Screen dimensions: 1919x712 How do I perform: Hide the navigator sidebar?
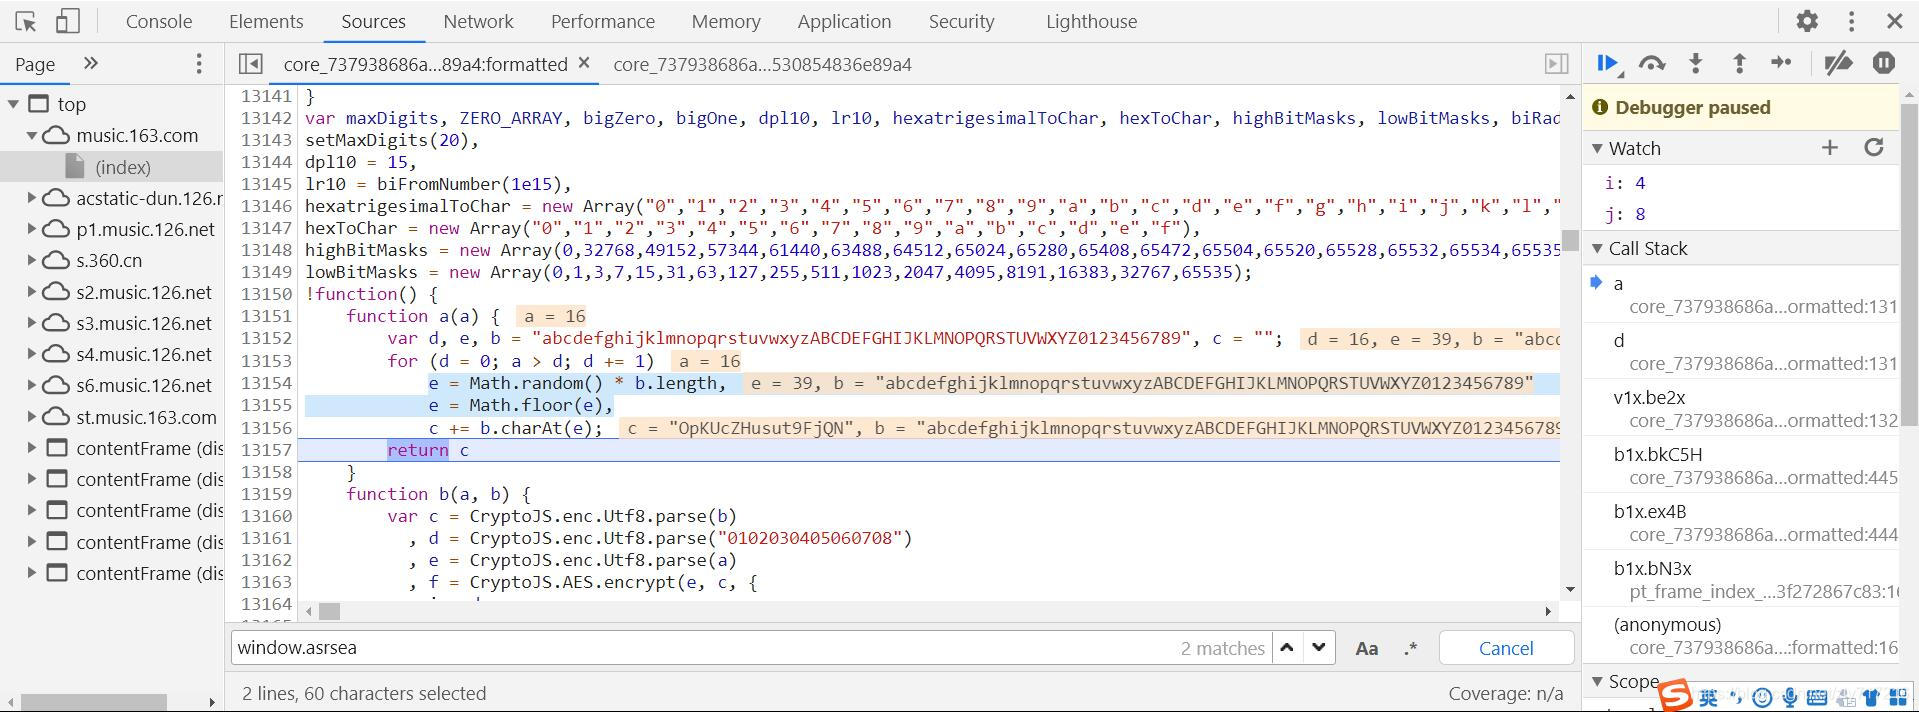pos(251,64)
